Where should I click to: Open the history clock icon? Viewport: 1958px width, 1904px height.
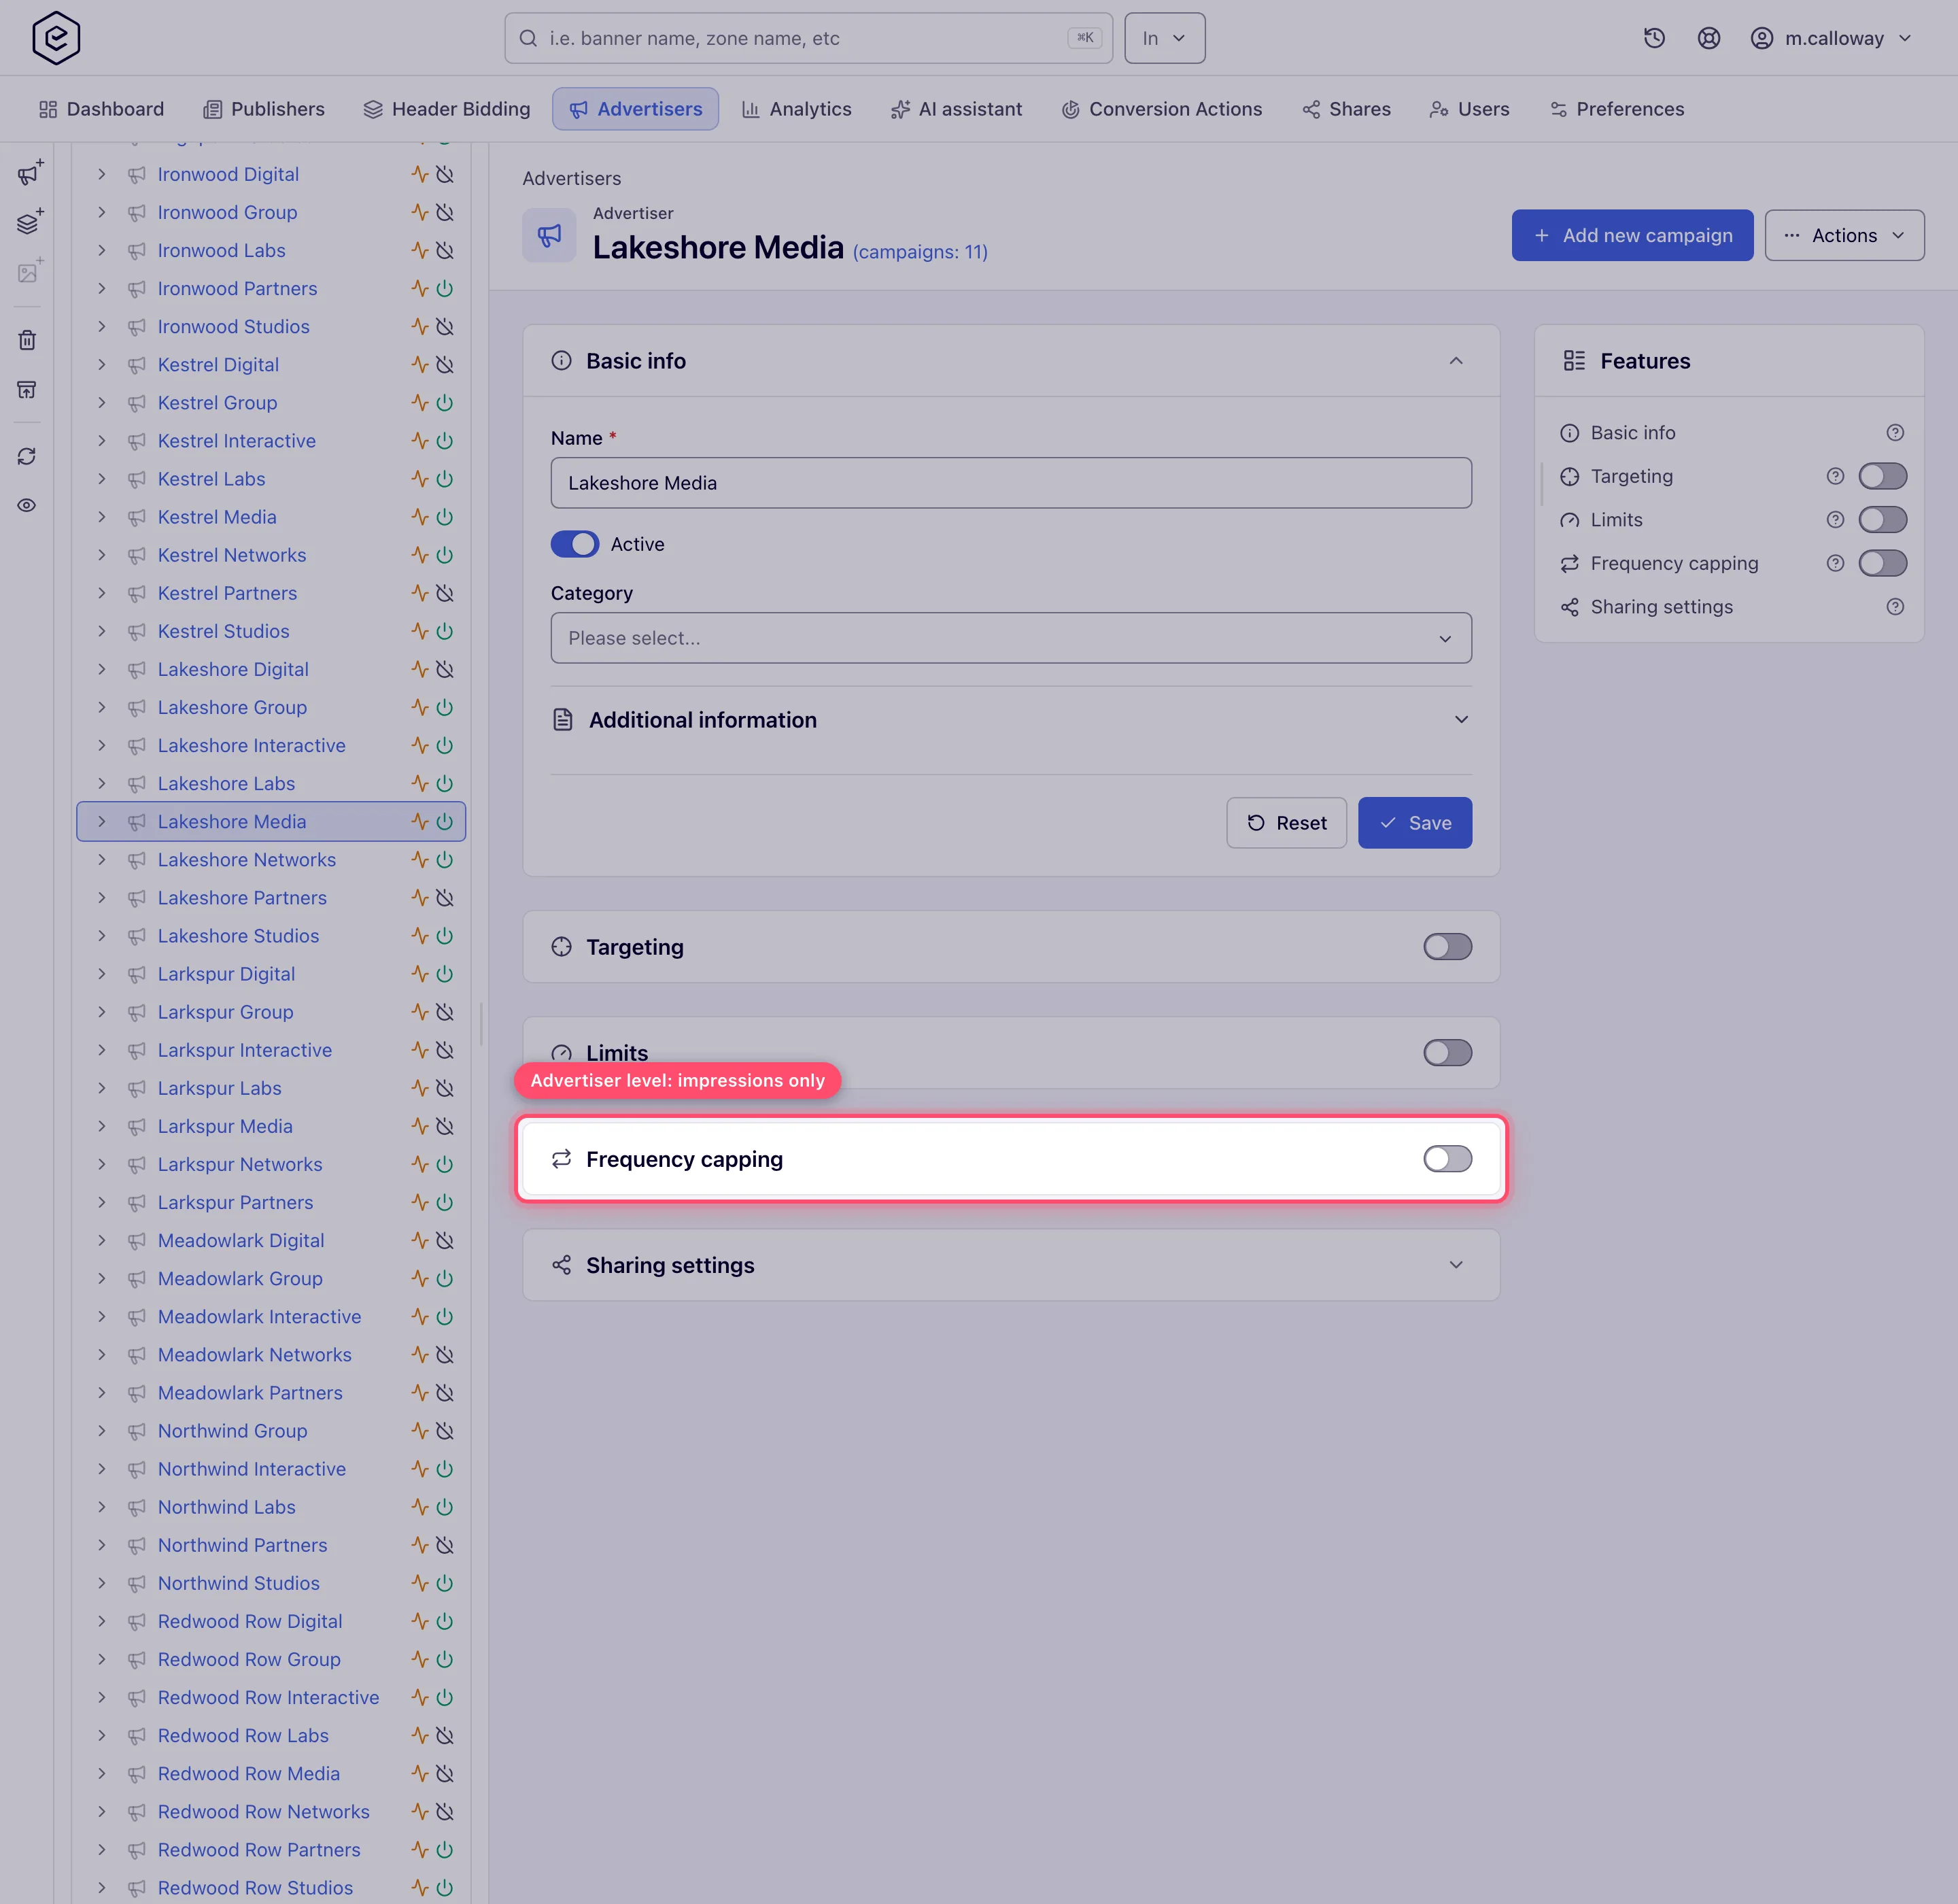point(1654,38)
